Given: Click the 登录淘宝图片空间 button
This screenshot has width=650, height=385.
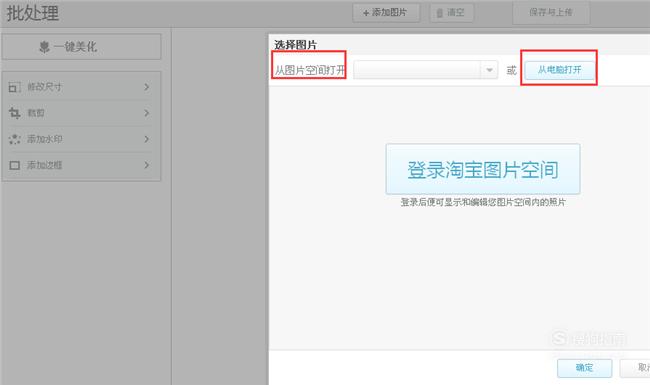Looking at the screenshot, I should 483,169.
